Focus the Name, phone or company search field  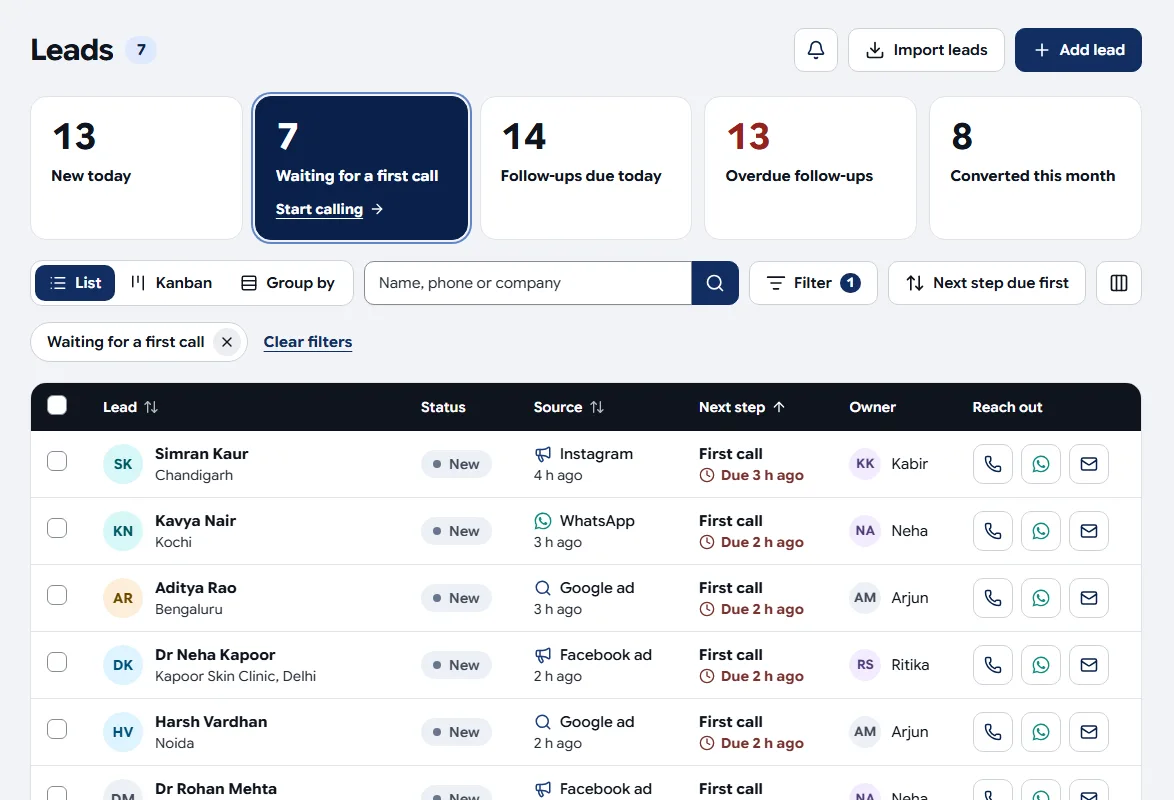528,283
